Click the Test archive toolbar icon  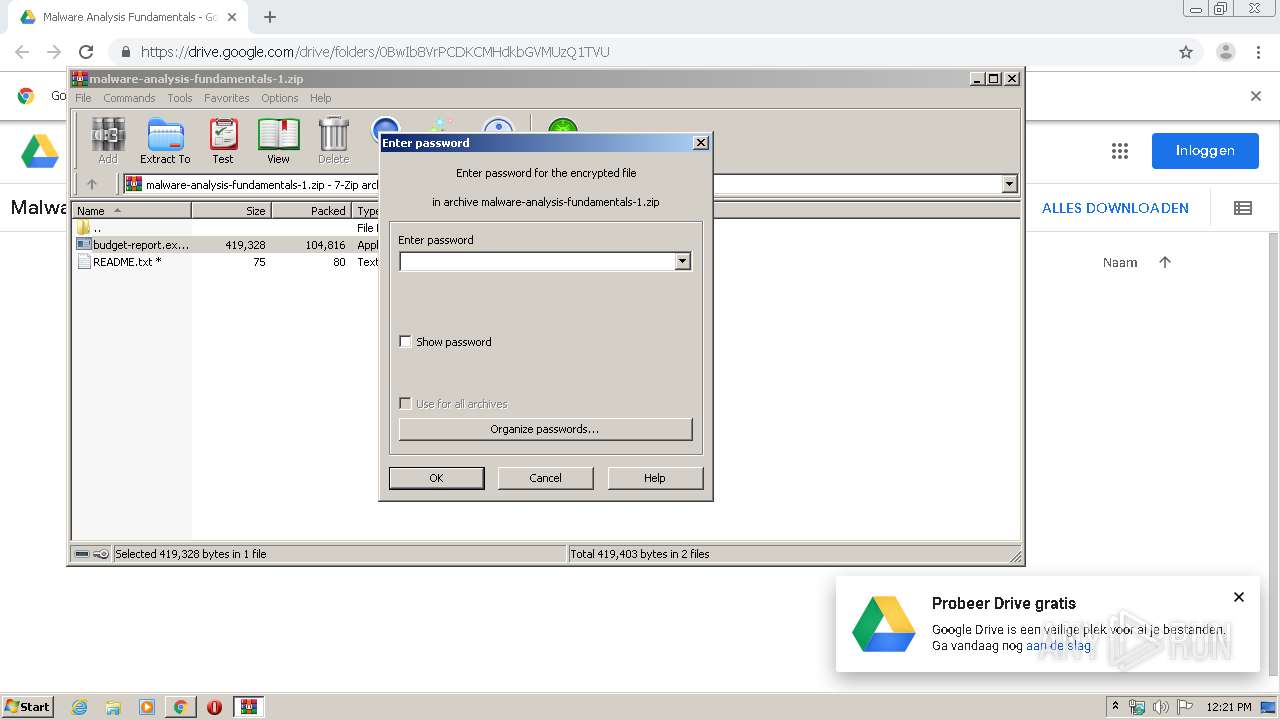pos(223,140)
